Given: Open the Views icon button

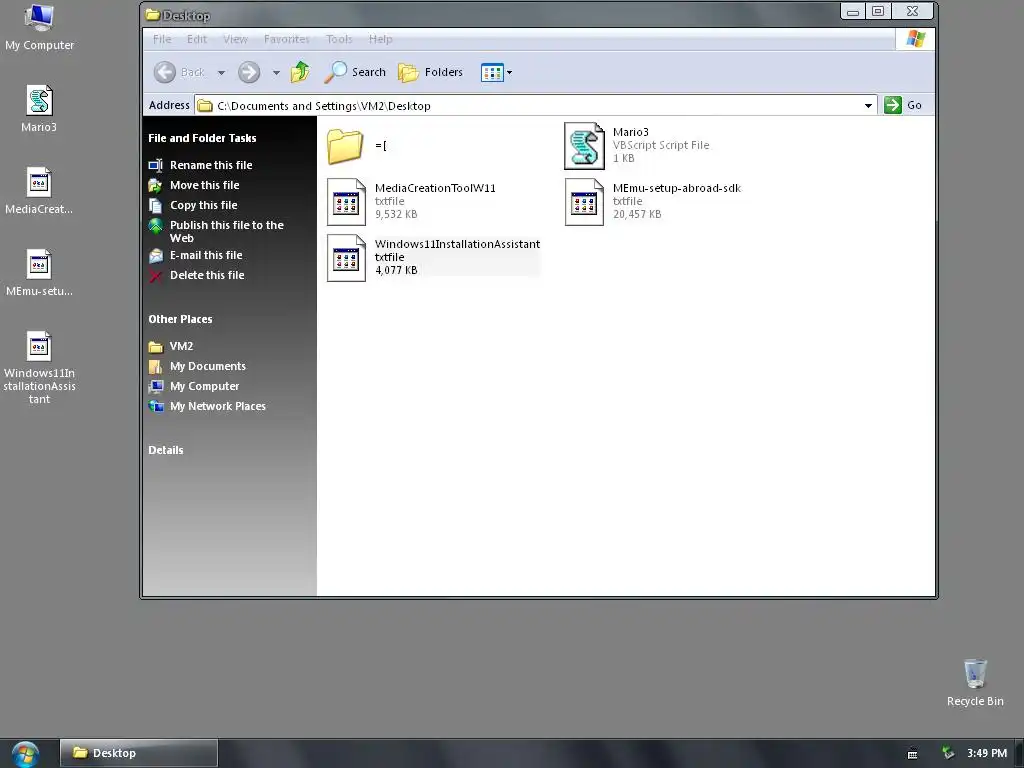Looking at the screenshot, I should tap(492, 72).
